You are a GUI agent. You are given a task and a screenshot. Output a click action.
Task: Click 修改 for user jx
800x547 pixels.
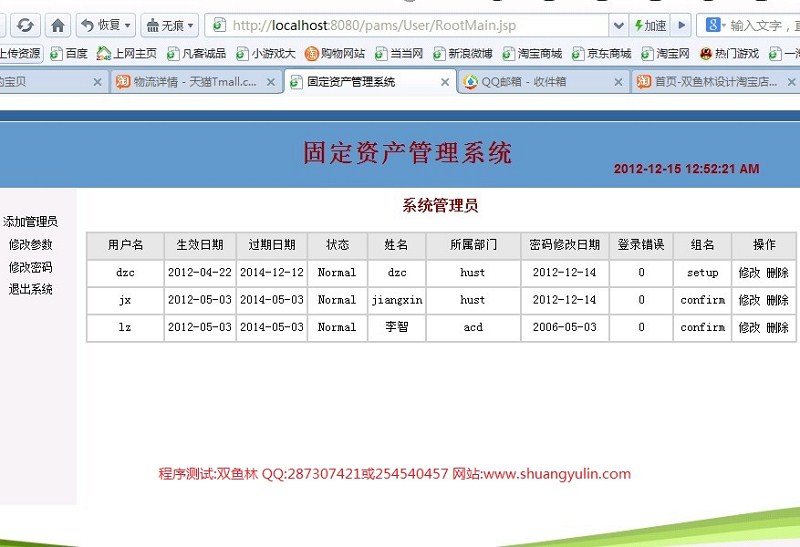tap(749, 300)
